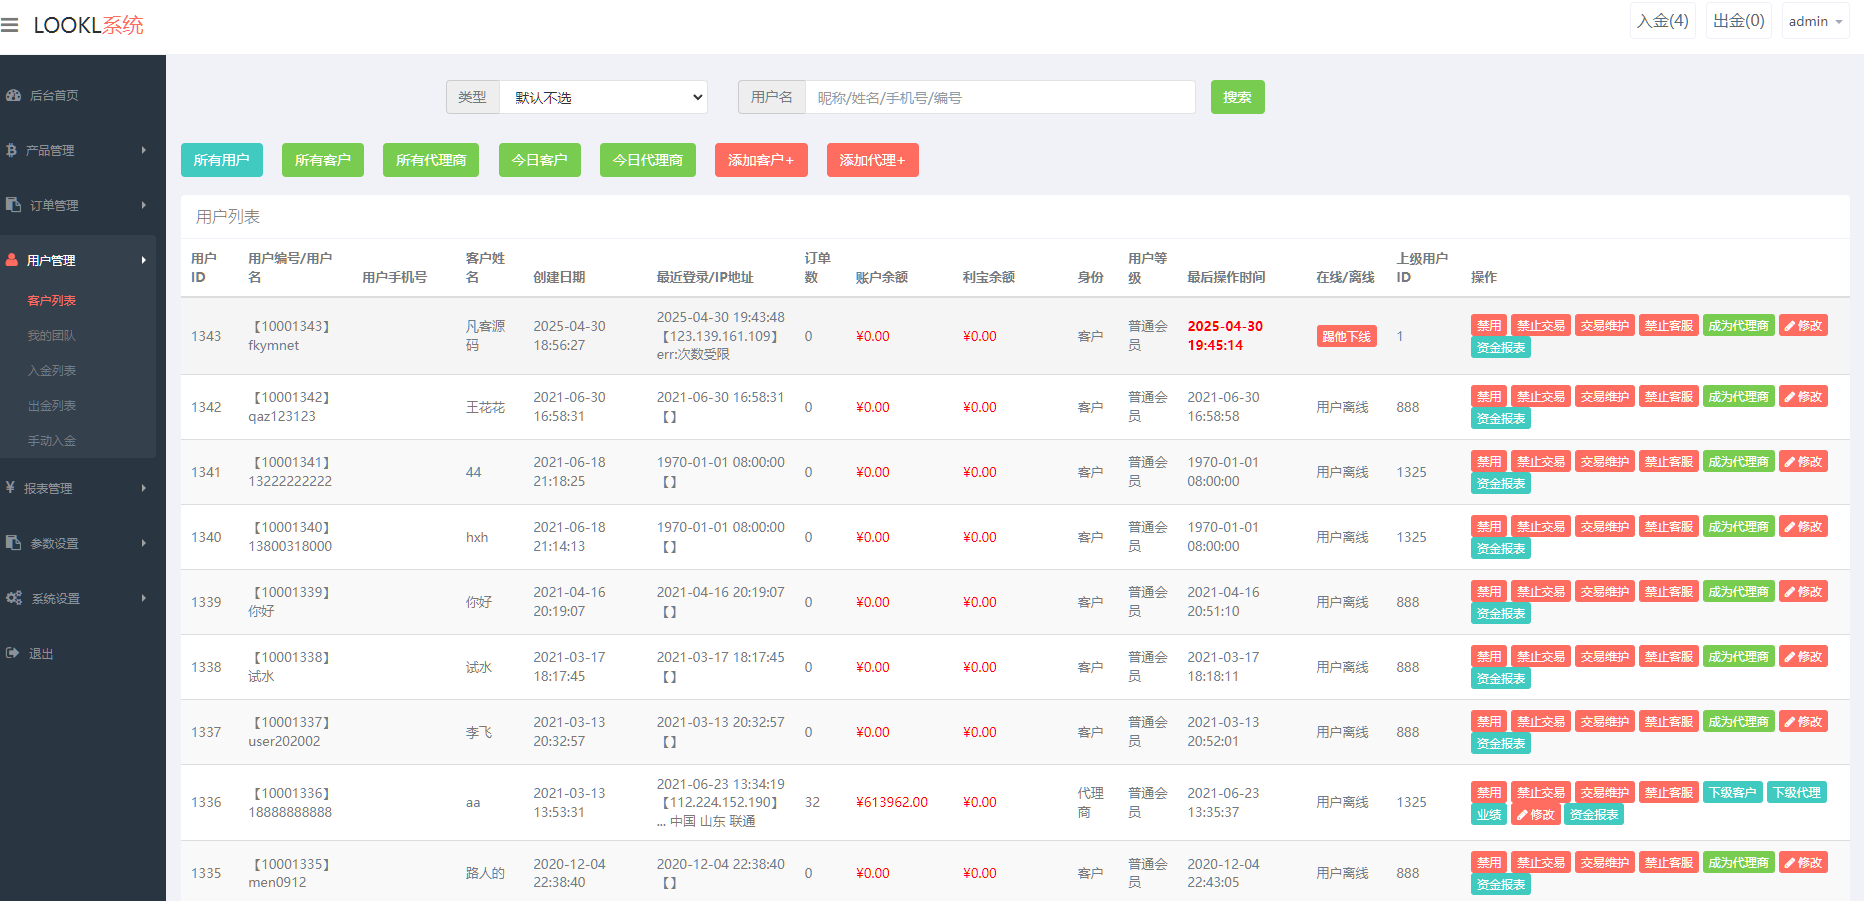Viewport: 1864px width, 901px height.
Task: Click the 产品管理 bitcoin icon
Action: point(12,151)
